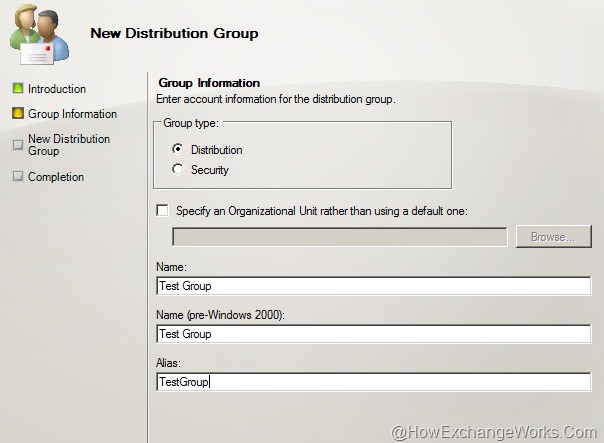Jump to the Completion wizard step
The width and height of the screenshot is (604, 443).
coord(56,177)
